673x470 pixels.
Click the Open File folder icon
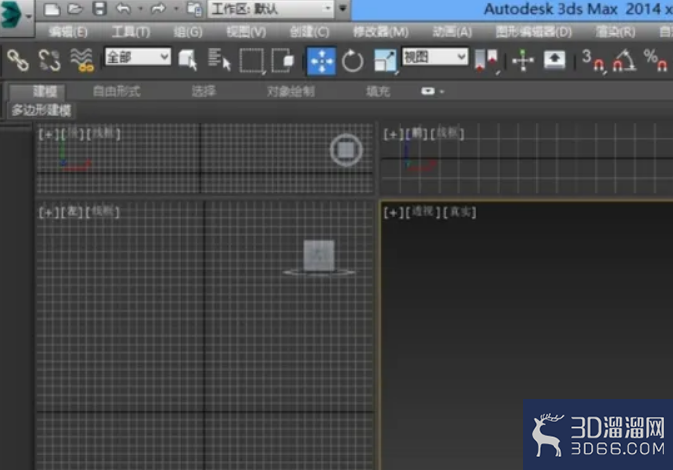[75, 9]
